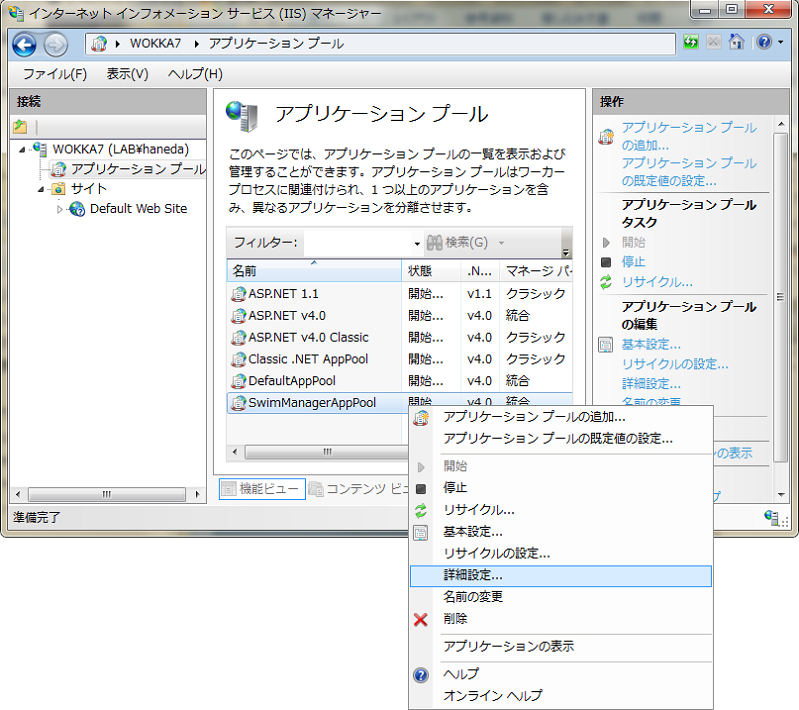The width and height of the screenshot is (799, 710).
Task: Click 停止 link in actions pane
Action: pyautogui.click(x=633, y=262)
